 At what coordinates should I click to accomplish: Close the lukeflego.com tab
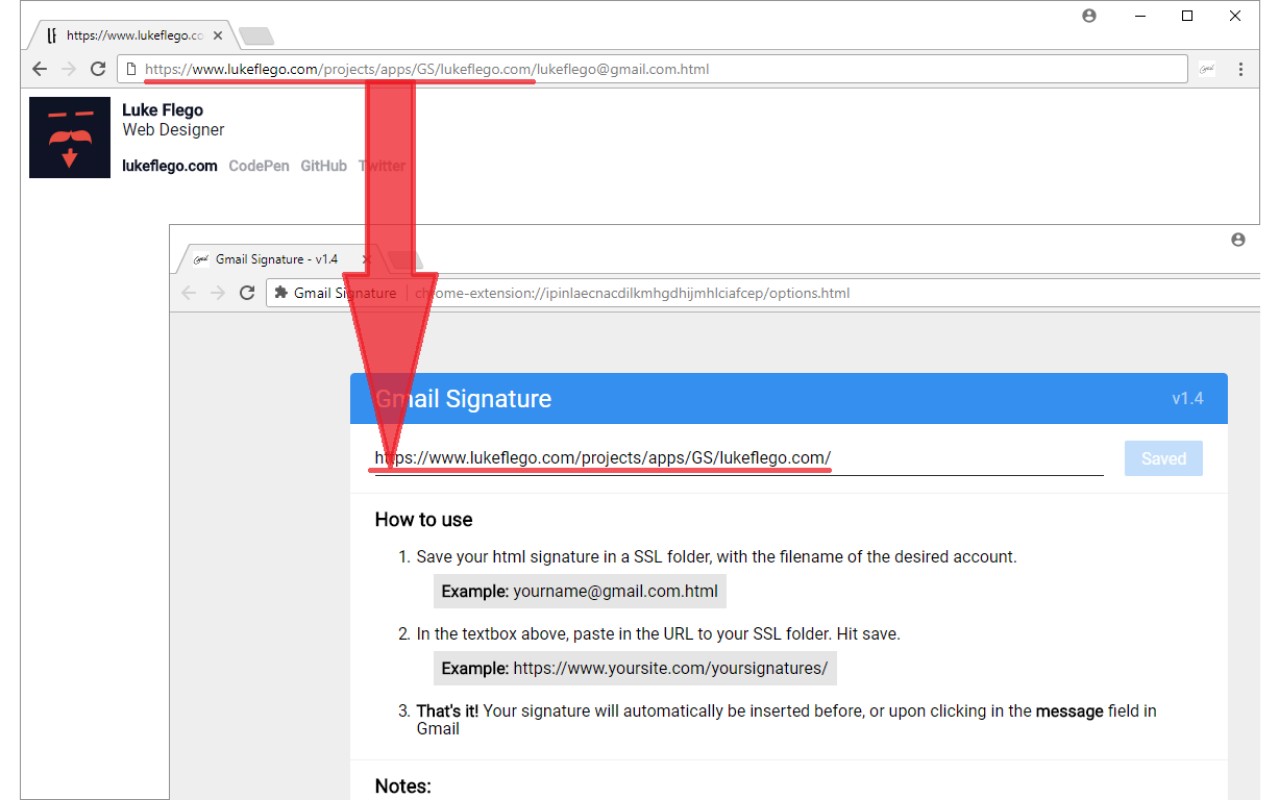tap(218, 35)
